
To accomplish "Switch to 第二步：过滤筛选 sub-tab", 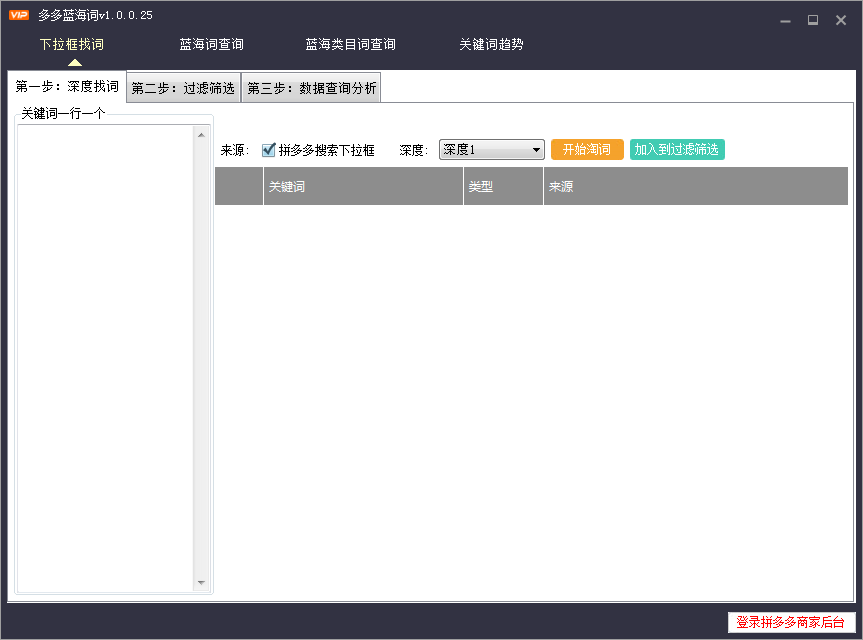I will click(x=183, y=88).
